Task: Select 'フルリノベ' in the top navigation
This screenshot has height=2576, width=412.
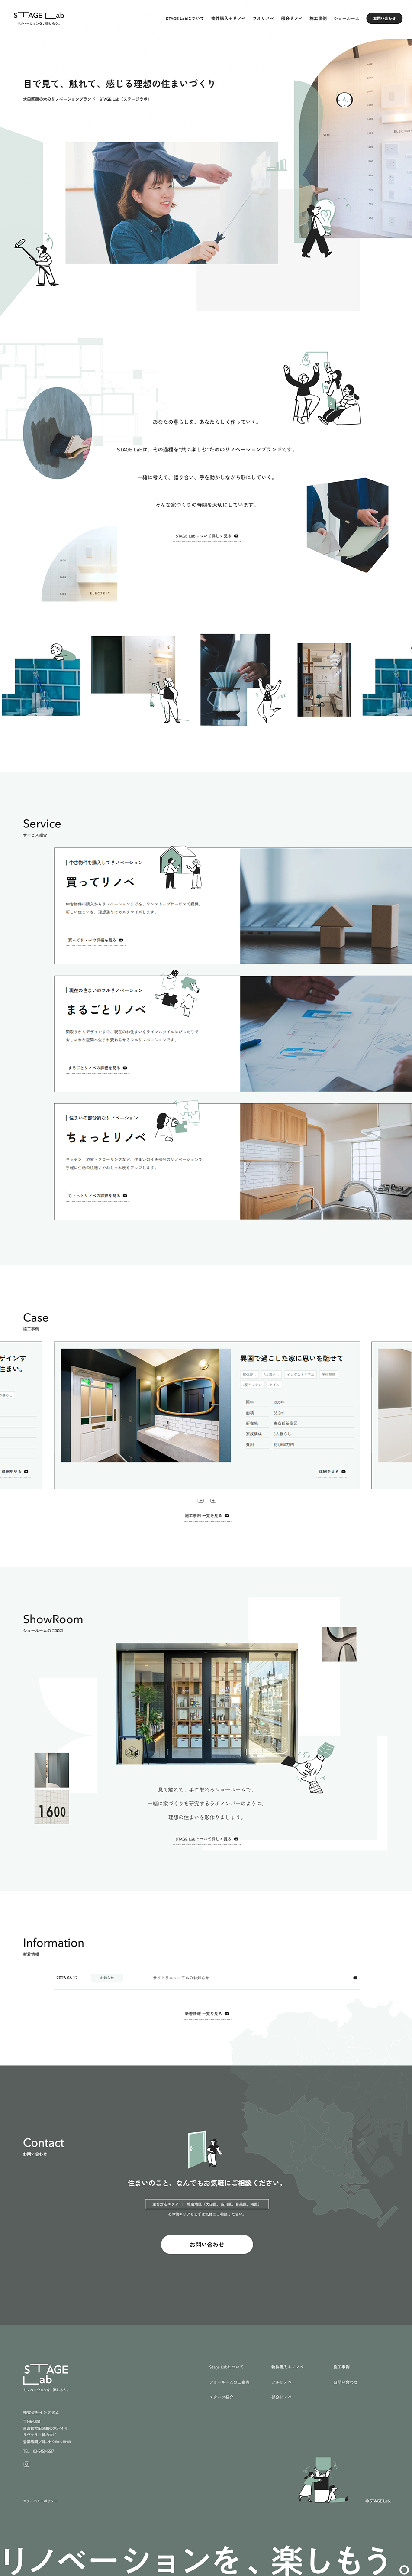Action: (263, 18)
